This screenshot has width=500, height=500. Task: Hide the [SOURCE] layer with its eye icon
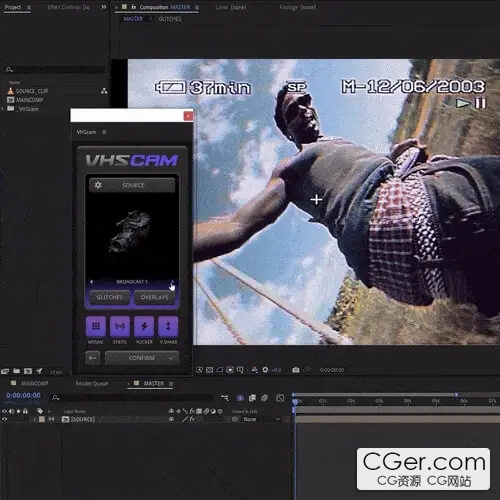pyautogui.click(x=4, y=419)
